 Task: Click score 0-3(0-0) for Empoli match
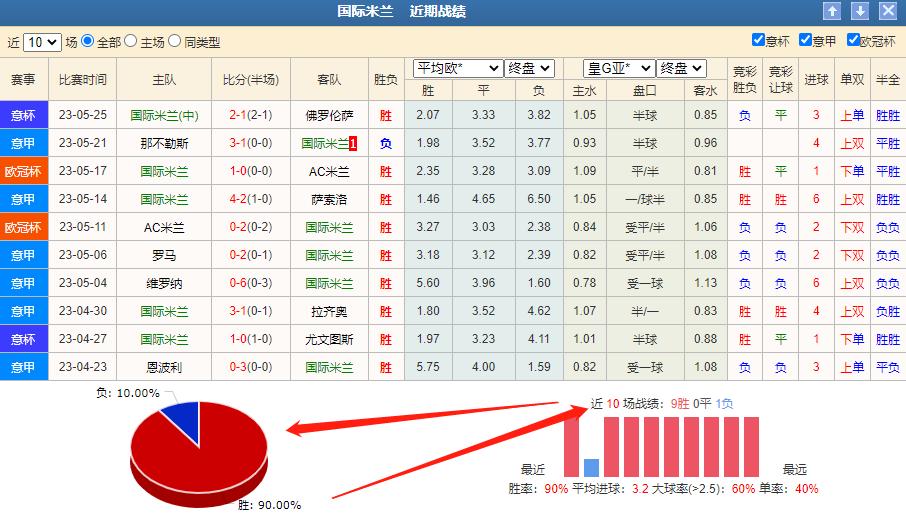(251, 367)
